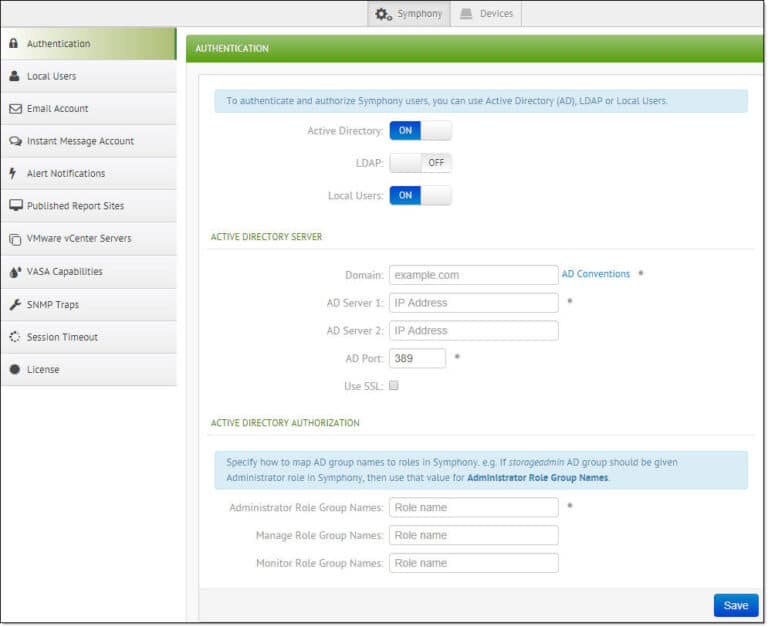The width and height of the screenshot is (768, 627).
Task: Click the Domain input field
Action: (x=474, y=275)
